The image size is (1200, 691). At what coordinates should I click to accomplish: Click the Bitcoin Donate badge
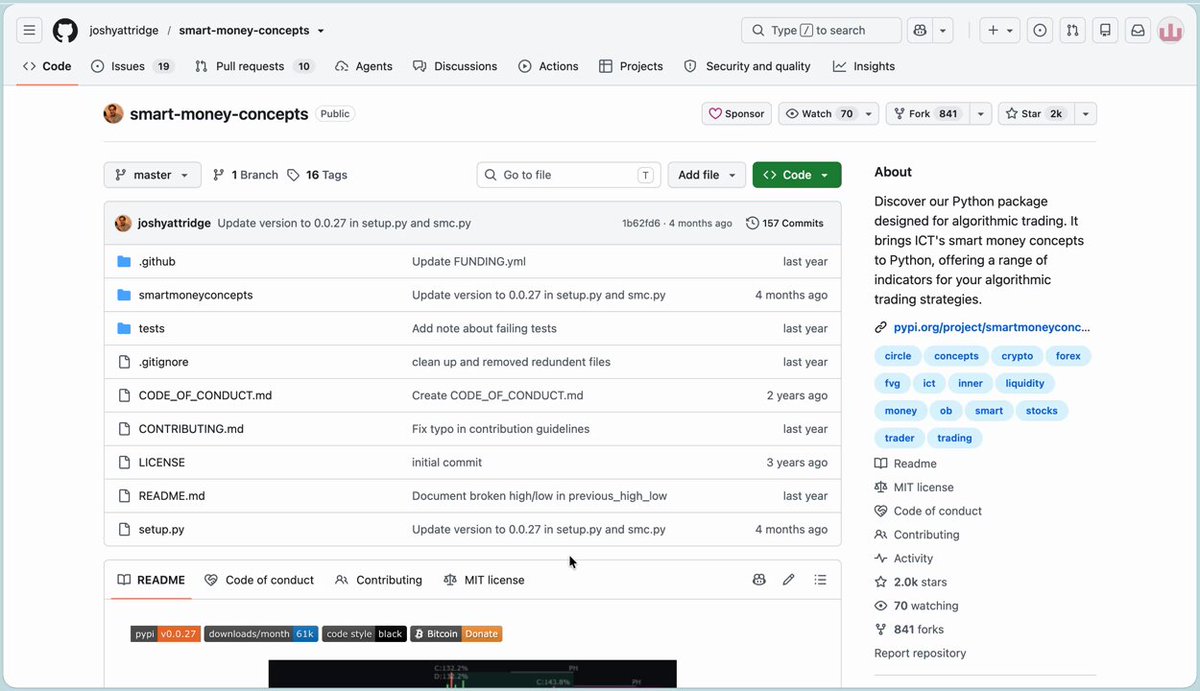(456, 634)
